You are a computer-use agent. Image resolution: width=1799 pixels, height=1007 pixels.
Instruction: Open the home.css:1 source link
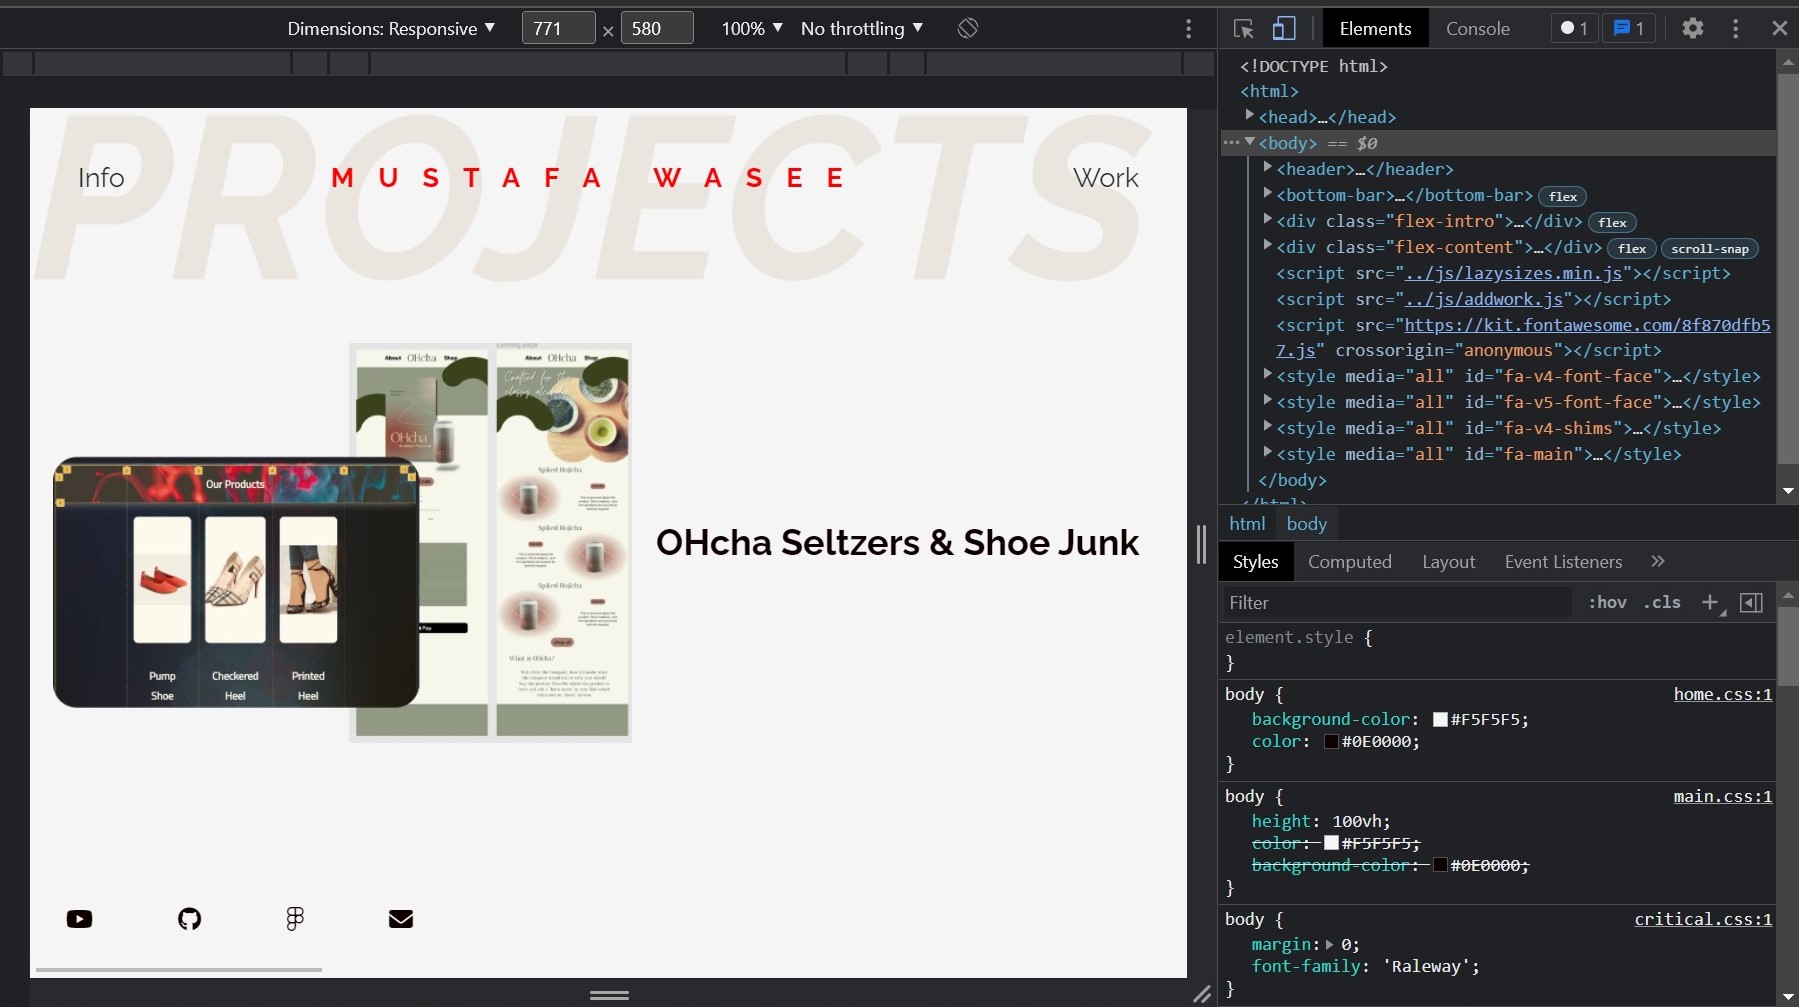click(x=1722, y=694)
